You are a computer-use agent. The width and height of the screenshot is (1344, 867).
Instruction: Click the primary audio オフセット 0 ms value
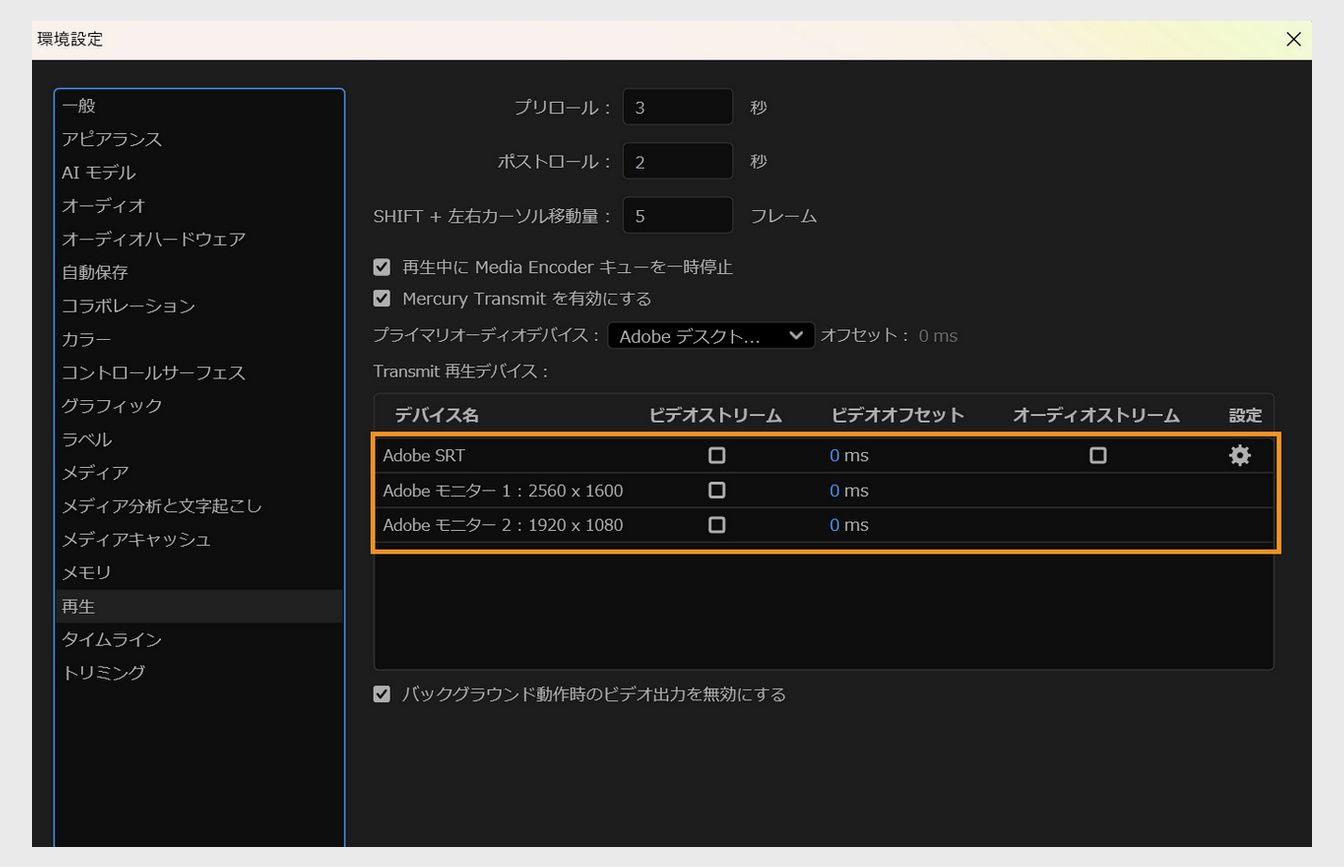[x=938, y=336]
